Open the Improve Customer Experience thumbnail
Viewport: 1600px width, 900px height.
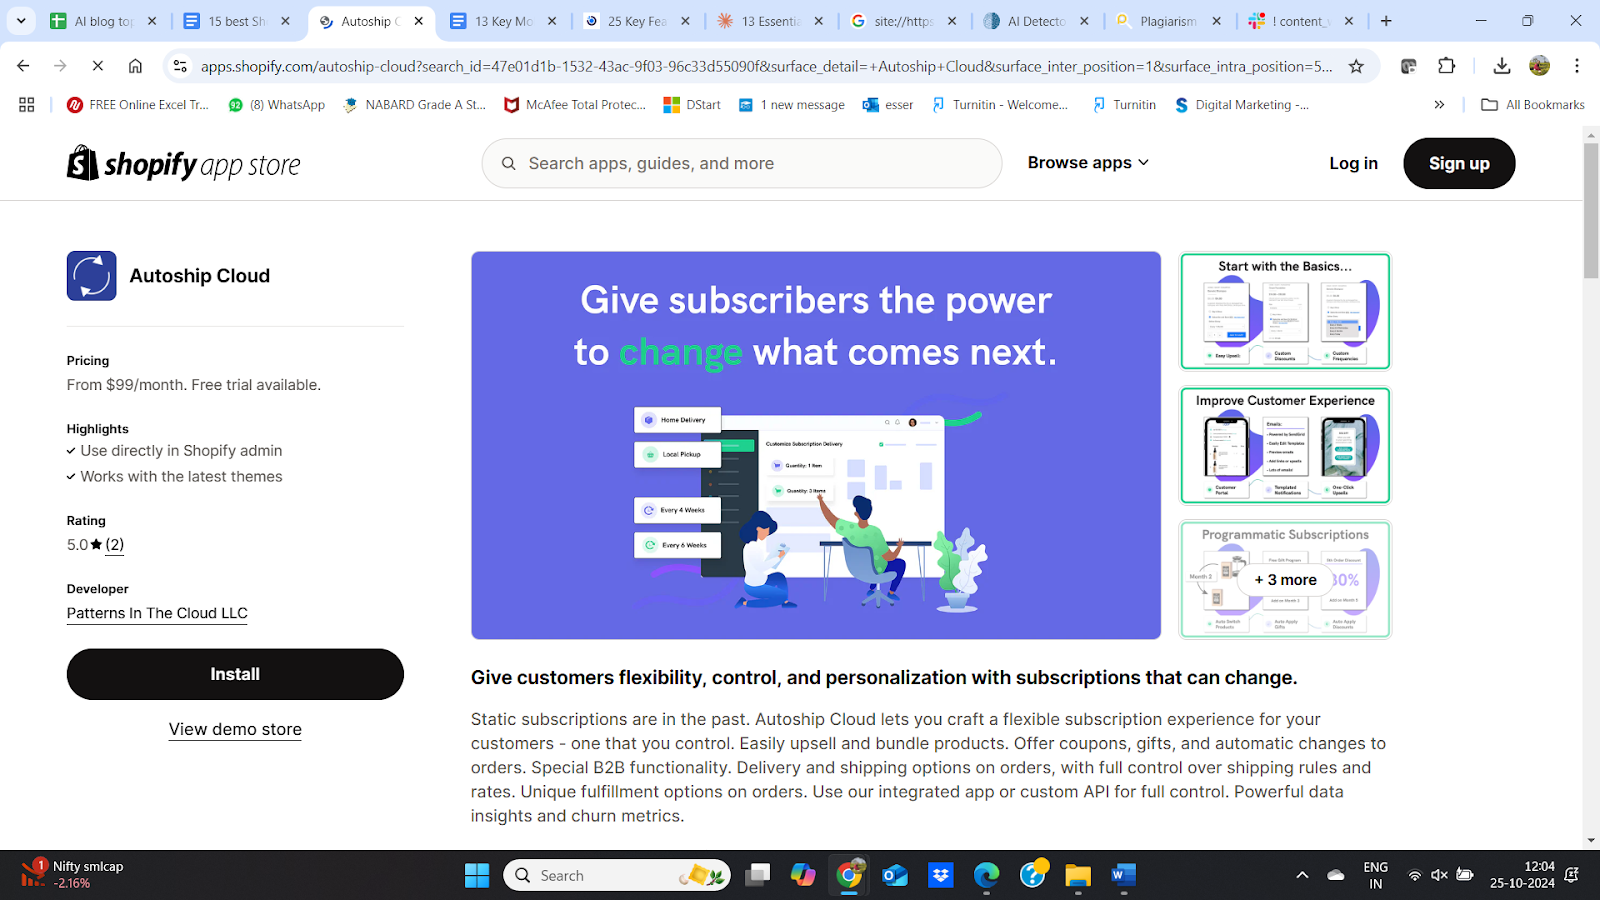1285,445
